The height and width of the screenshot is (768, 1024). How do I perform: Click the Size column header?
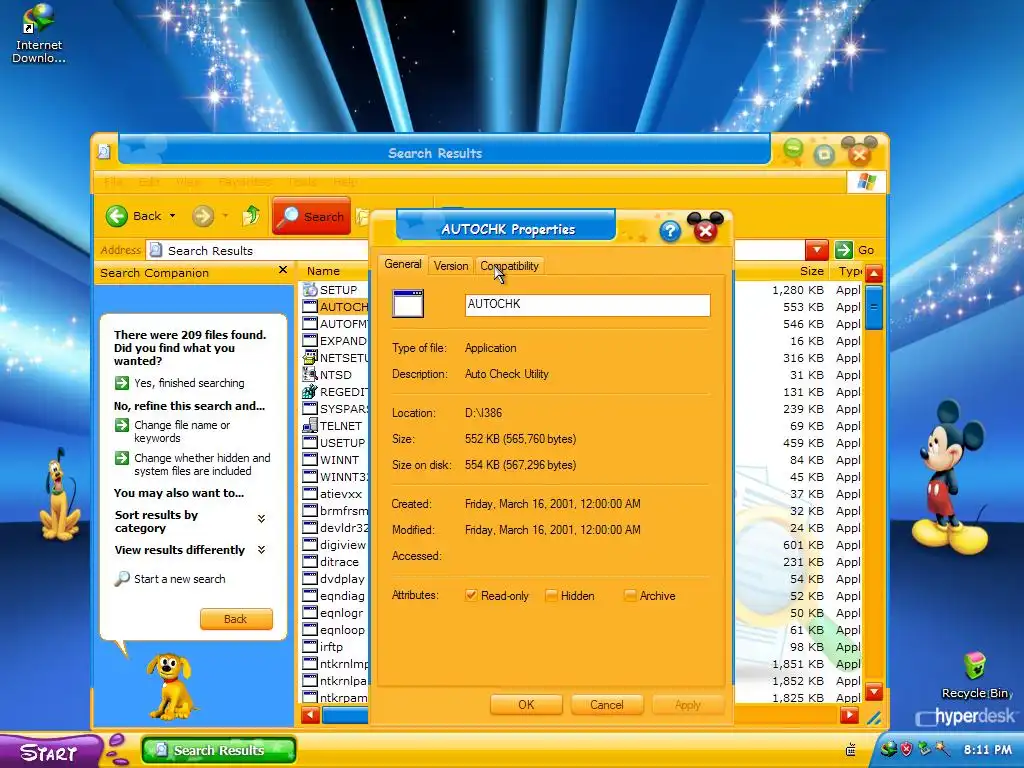(811, 271)
